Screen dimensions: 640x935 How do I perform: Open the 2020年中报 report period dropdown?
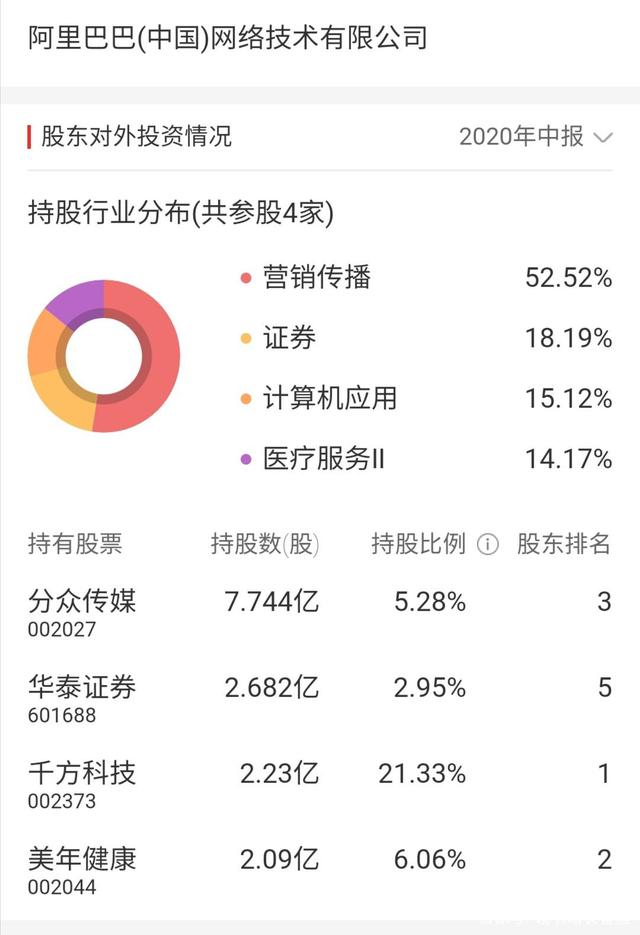coord(536,137)
